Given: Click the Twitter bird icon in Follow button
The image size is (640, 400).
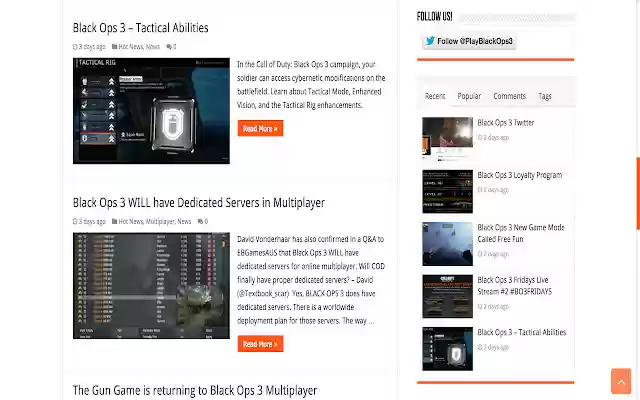Looking at the screenshot, I should coord(430,41).
